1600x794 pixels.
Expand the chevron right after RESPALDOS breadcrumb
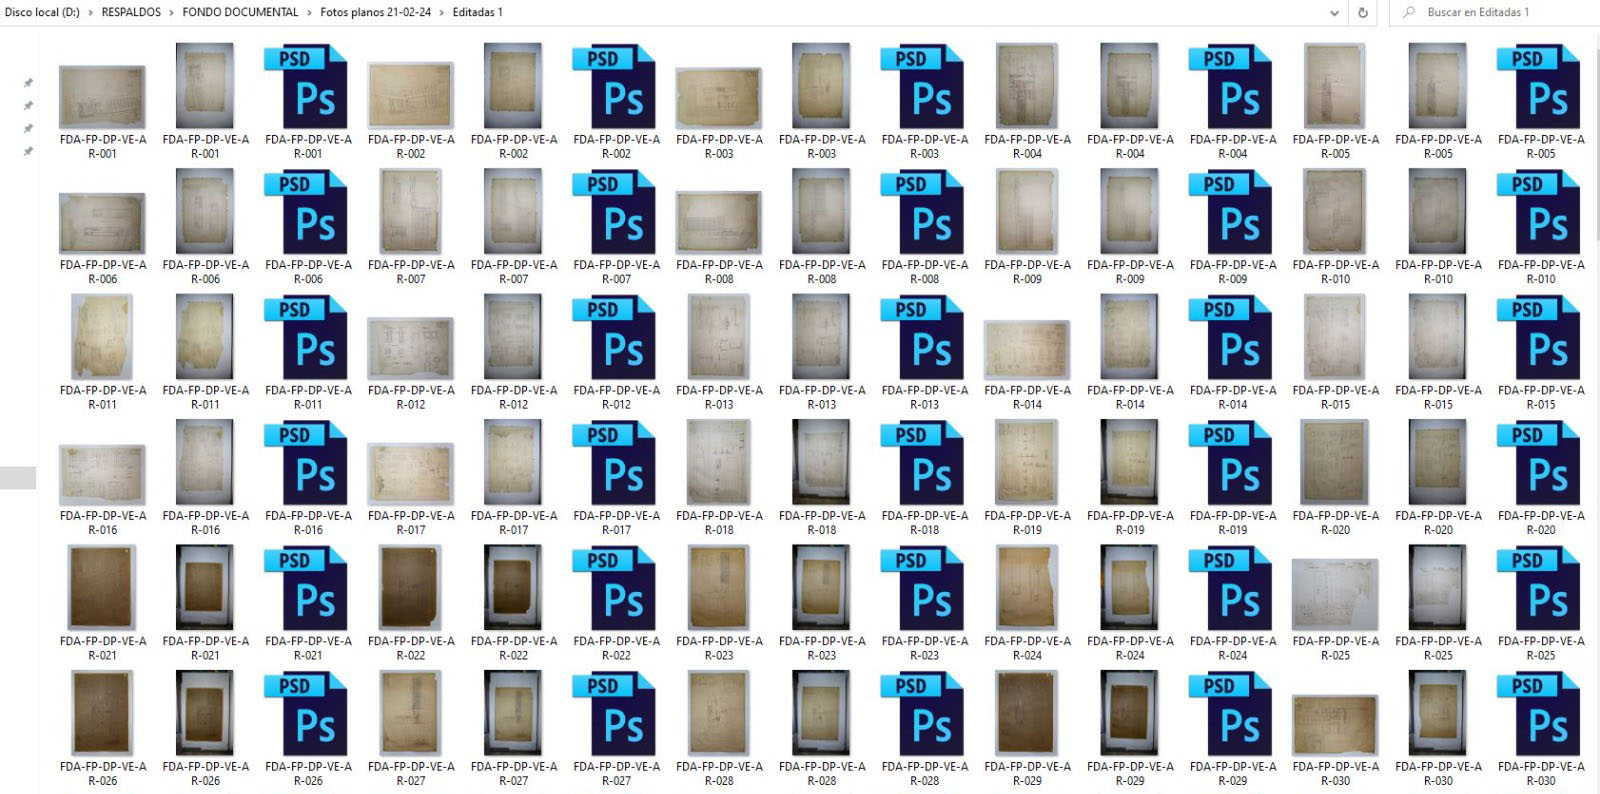tap(171, 13)
